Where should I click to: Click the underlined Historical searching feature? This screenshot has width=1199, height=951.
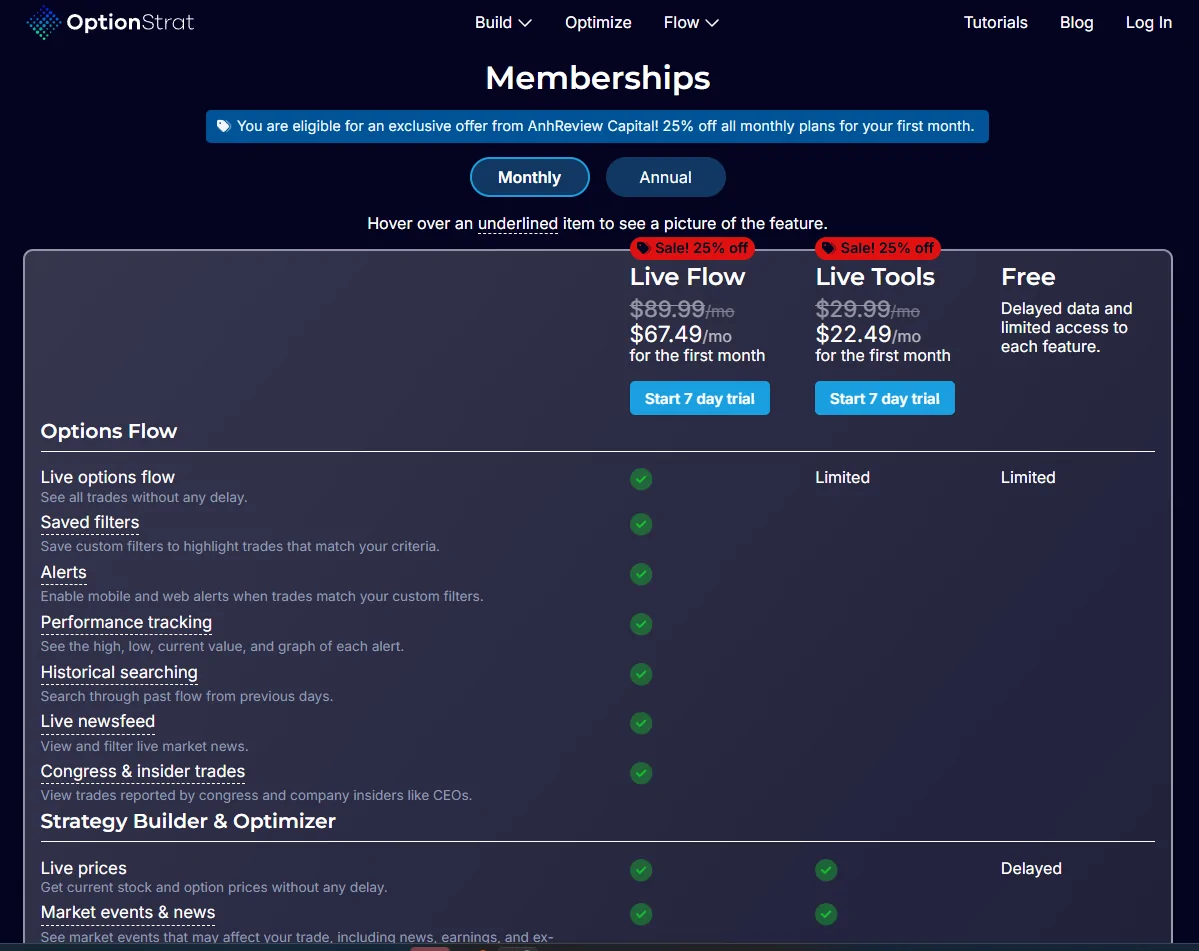119,672
